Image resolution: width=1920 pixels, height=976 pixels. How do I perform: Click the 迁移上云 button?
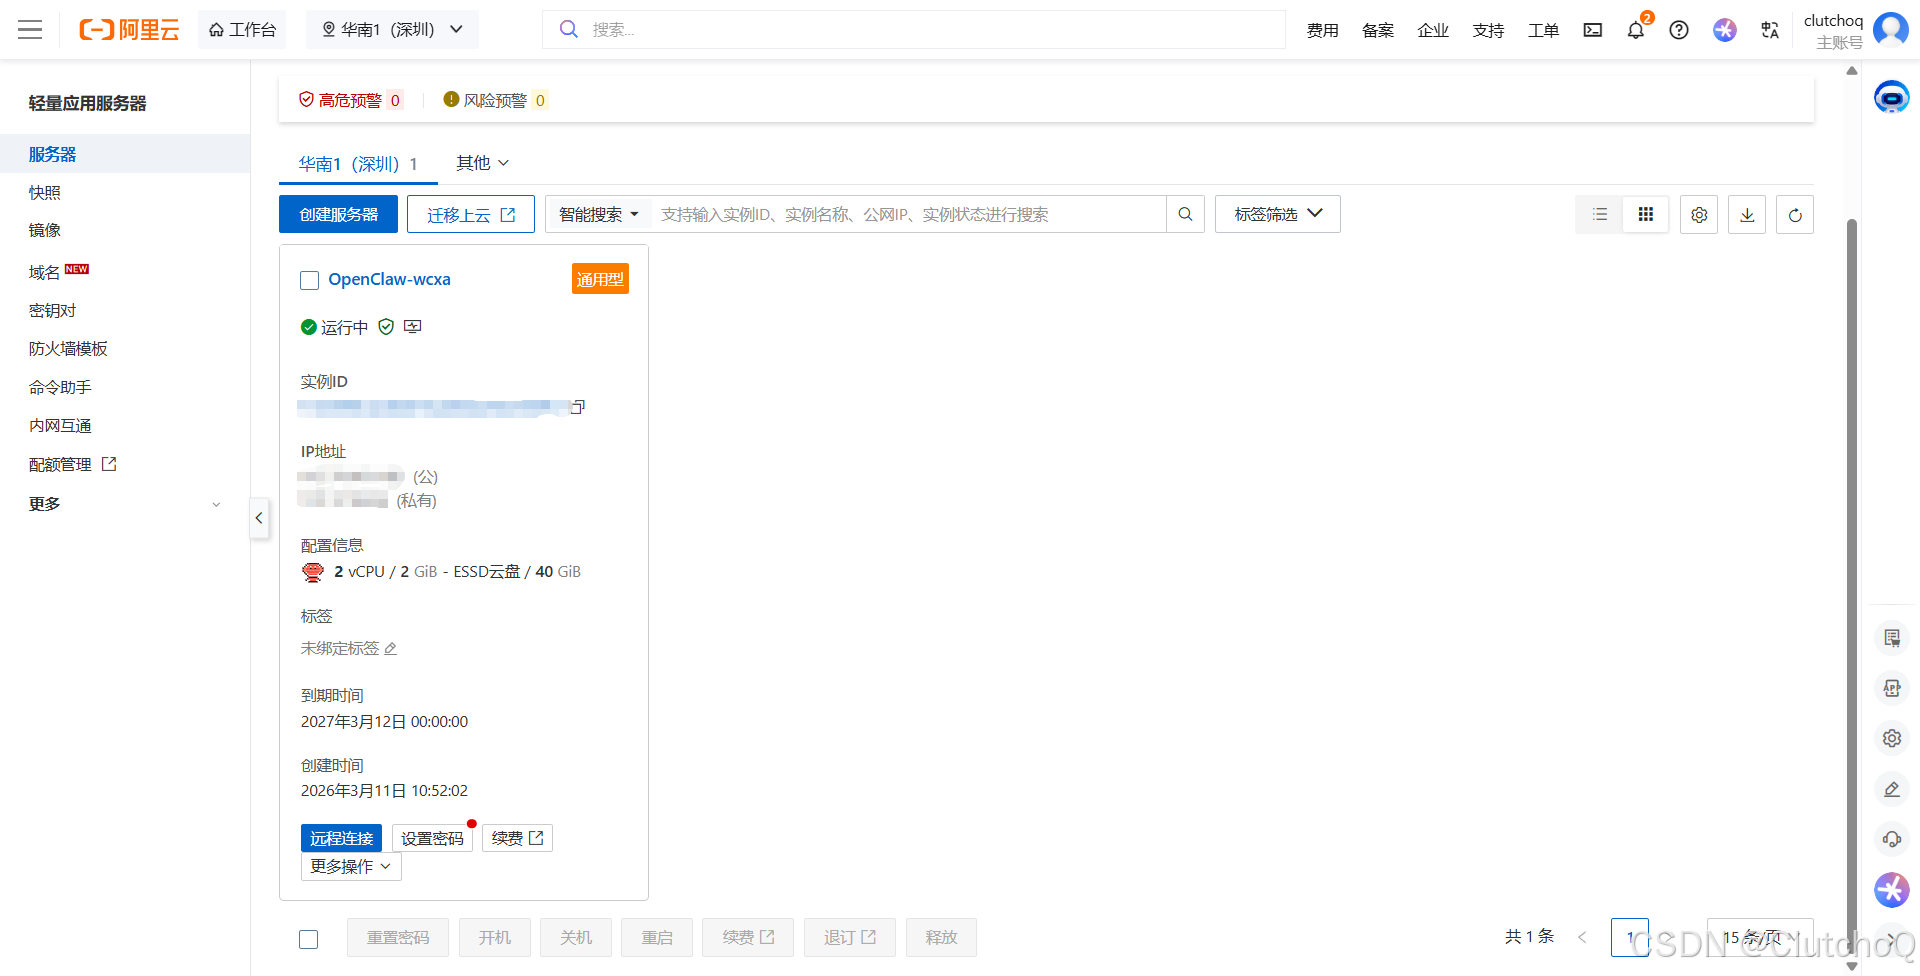(471, 214)
